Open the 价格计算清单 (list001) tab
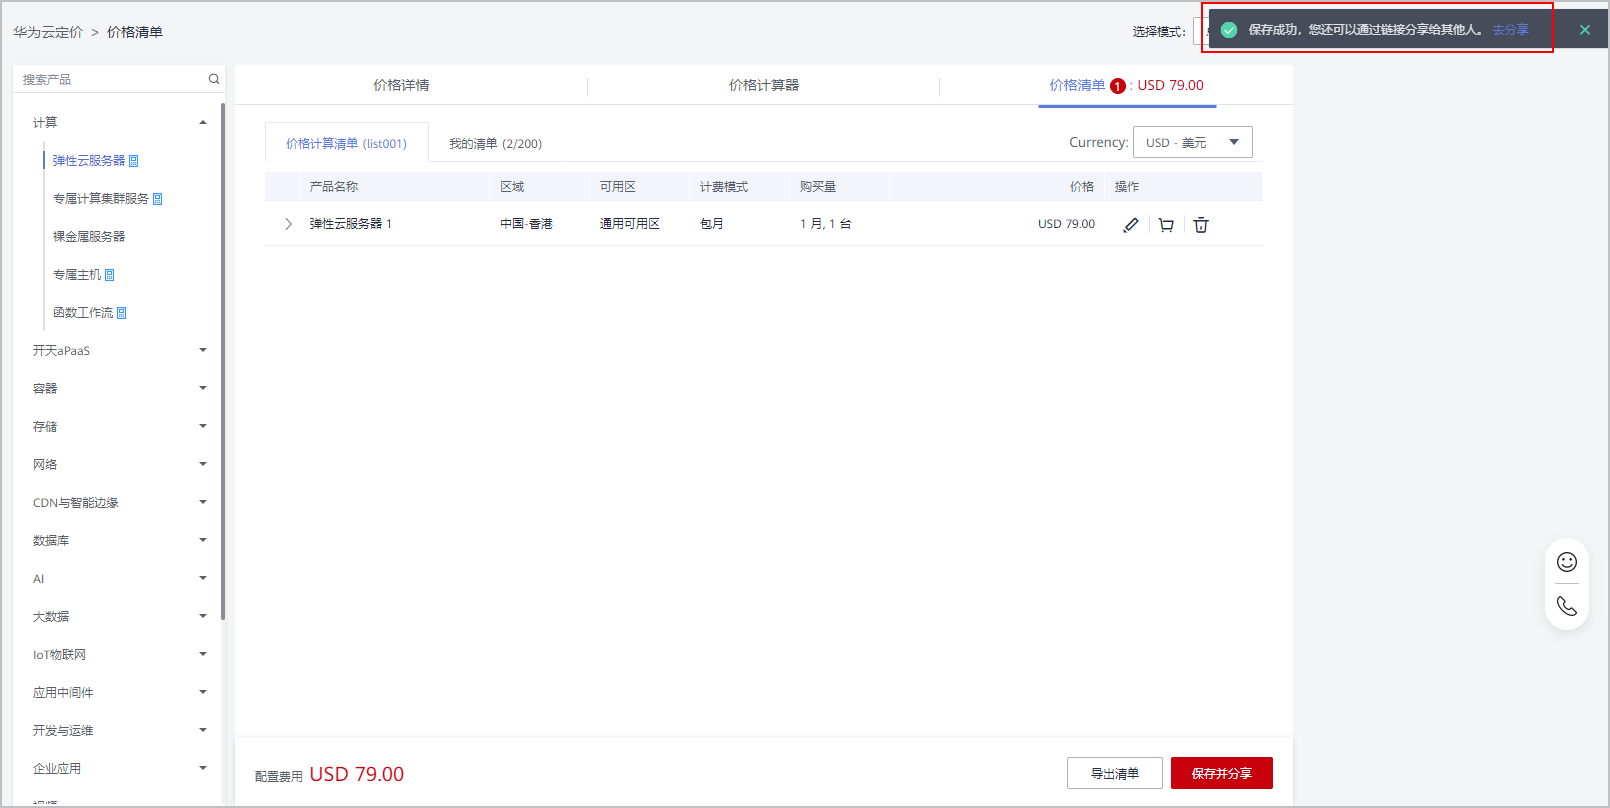The width and height of the screenshot is (1610, 808). pos(346,143)
